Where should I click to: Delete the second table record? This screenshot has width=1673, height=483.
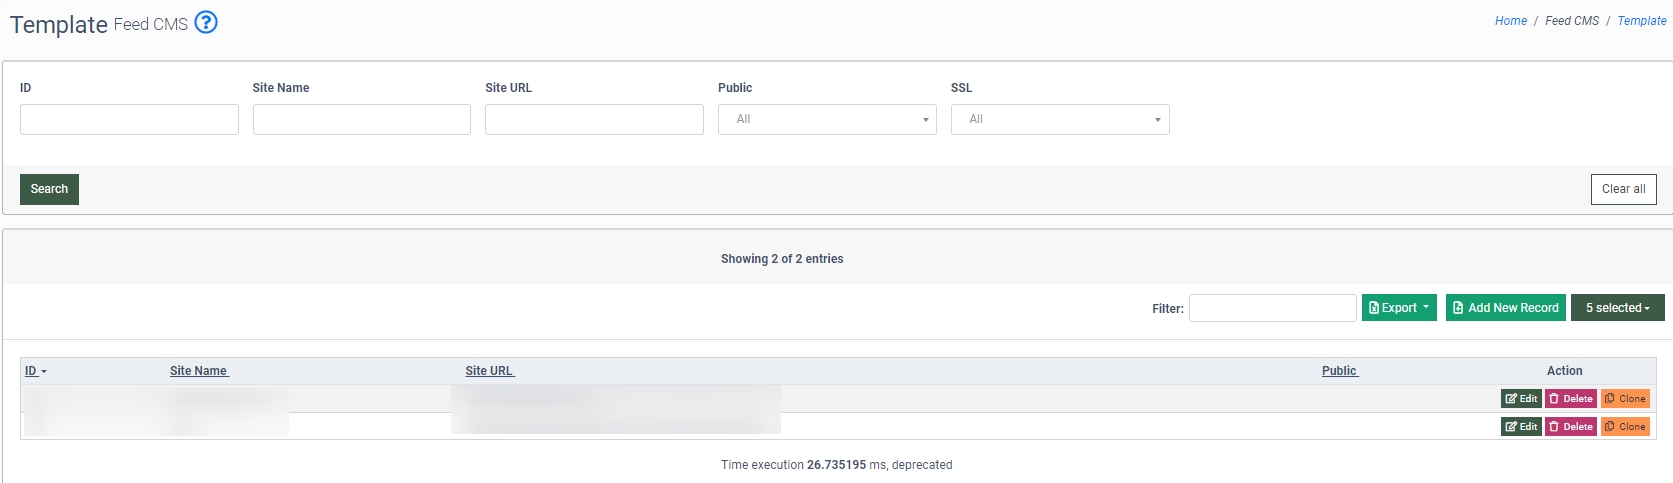[1570, 426]
